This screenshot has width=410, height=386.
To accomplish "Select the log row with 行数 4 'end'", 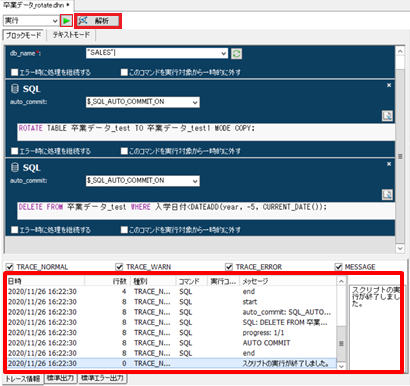I will coord(172,292).
